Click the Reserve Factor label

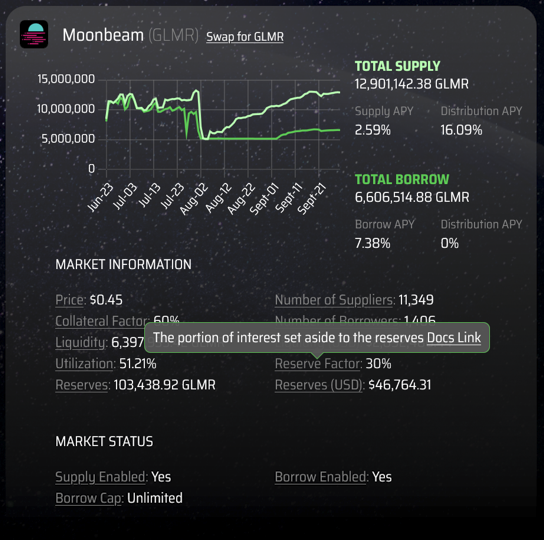(318, 364)
